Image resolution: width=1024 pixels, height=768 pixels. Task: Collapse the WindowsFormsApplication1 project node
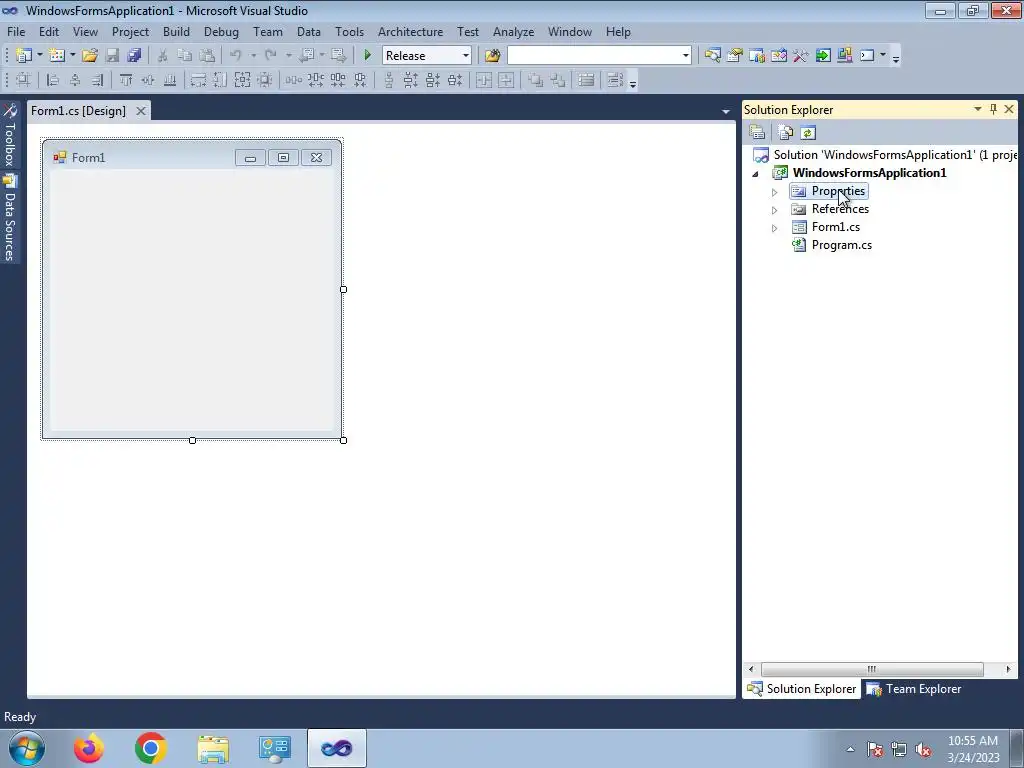coord(756,174)
